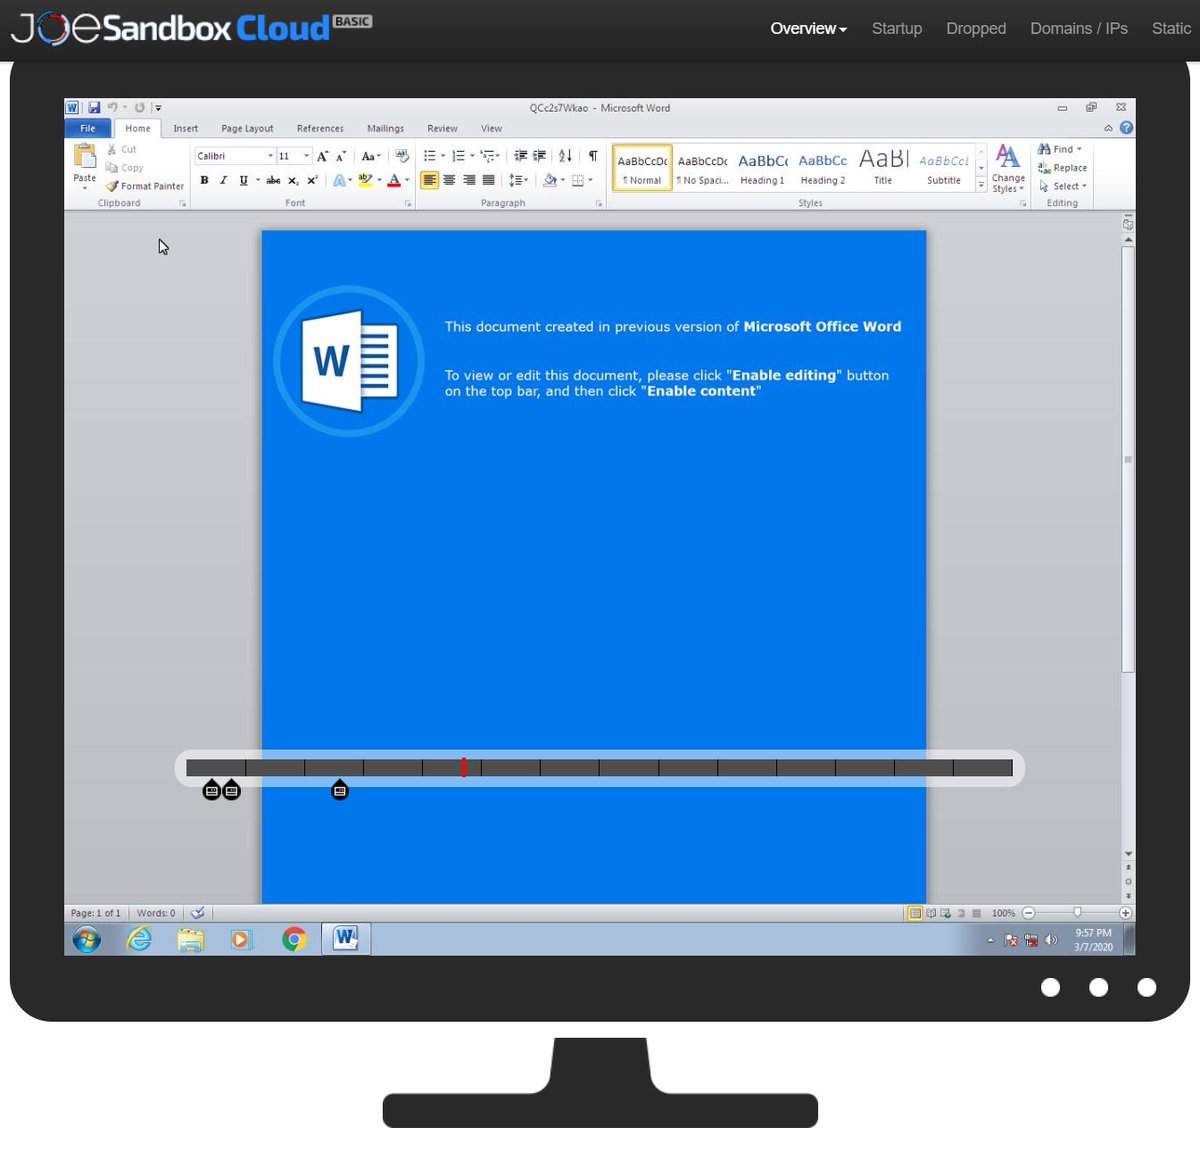
Task: Click the Subscript icon
Action: 292,180
